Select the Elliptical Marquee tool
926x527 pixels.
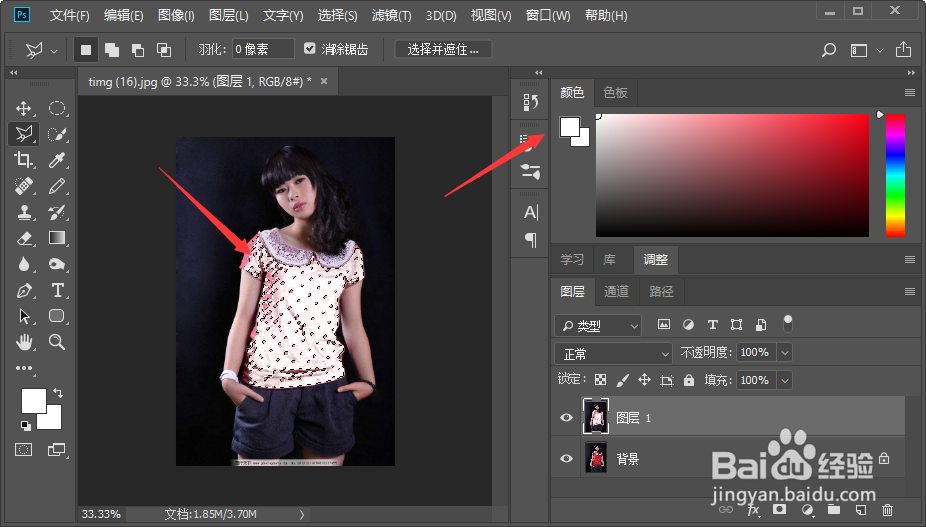57,108
